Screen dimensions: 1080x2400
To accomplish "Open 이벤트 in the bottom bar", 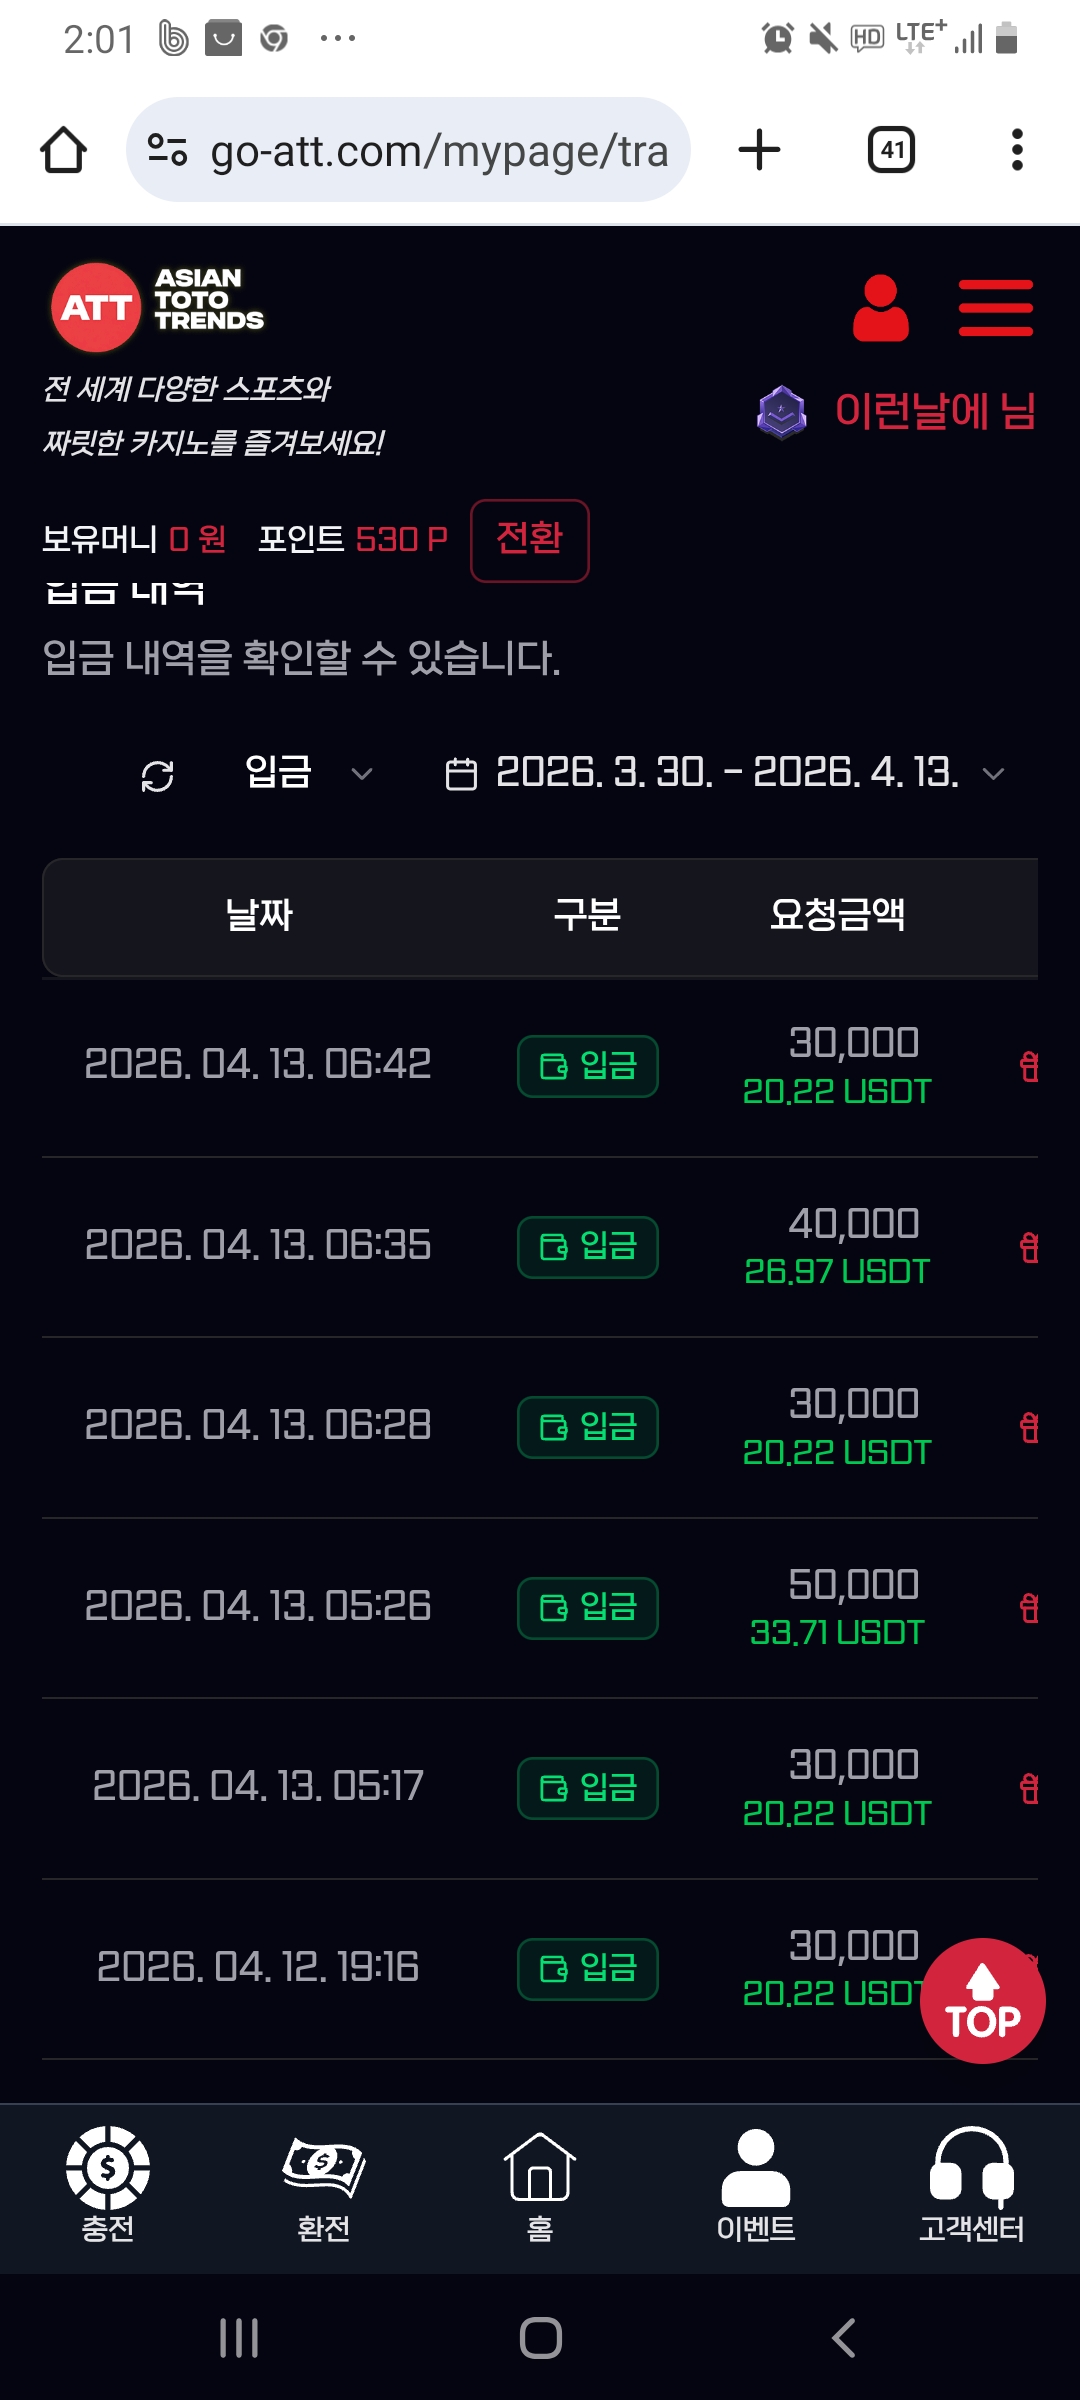I will [x=756, y=2186].
